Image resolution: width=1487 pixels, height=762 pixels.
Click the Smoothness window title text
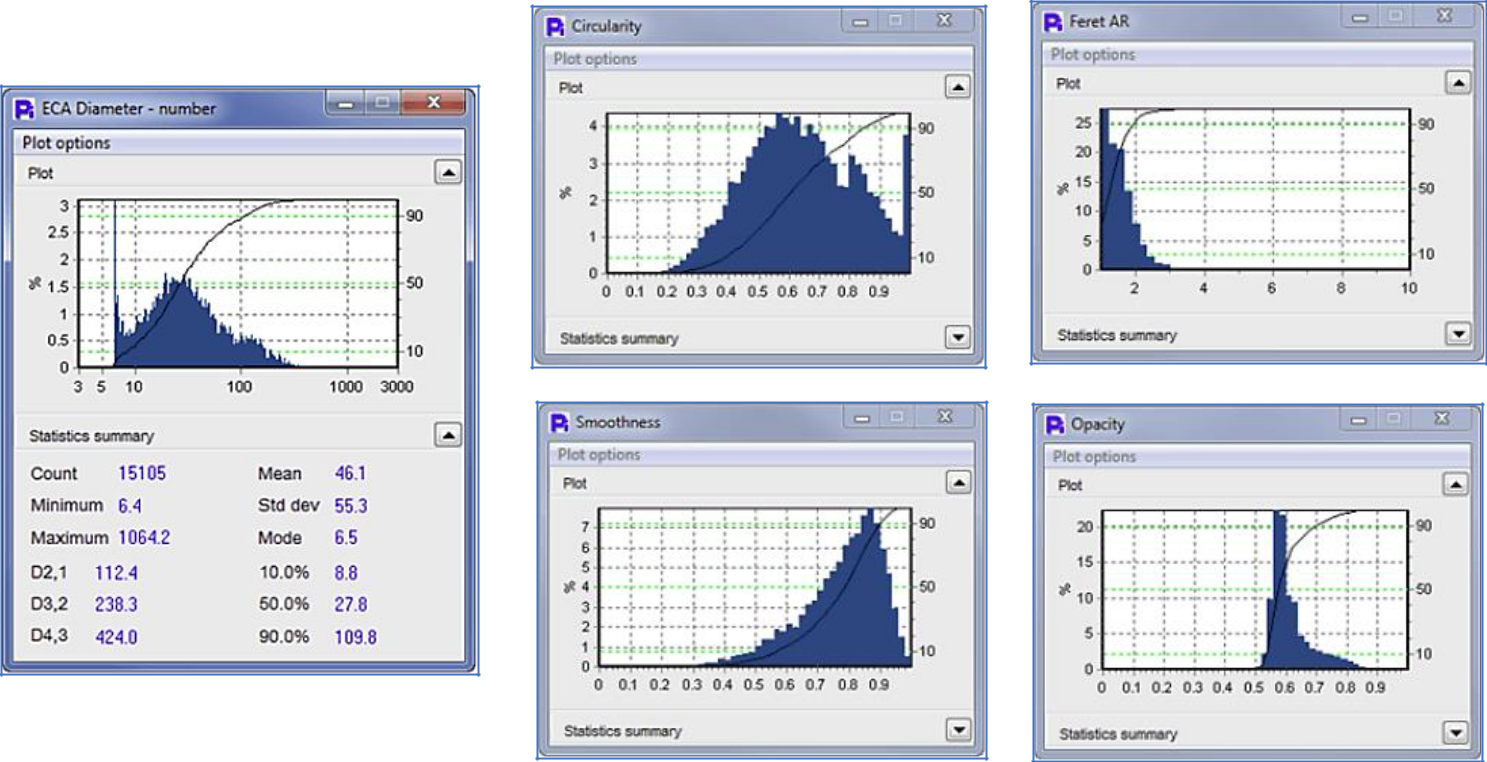(618, 422)
